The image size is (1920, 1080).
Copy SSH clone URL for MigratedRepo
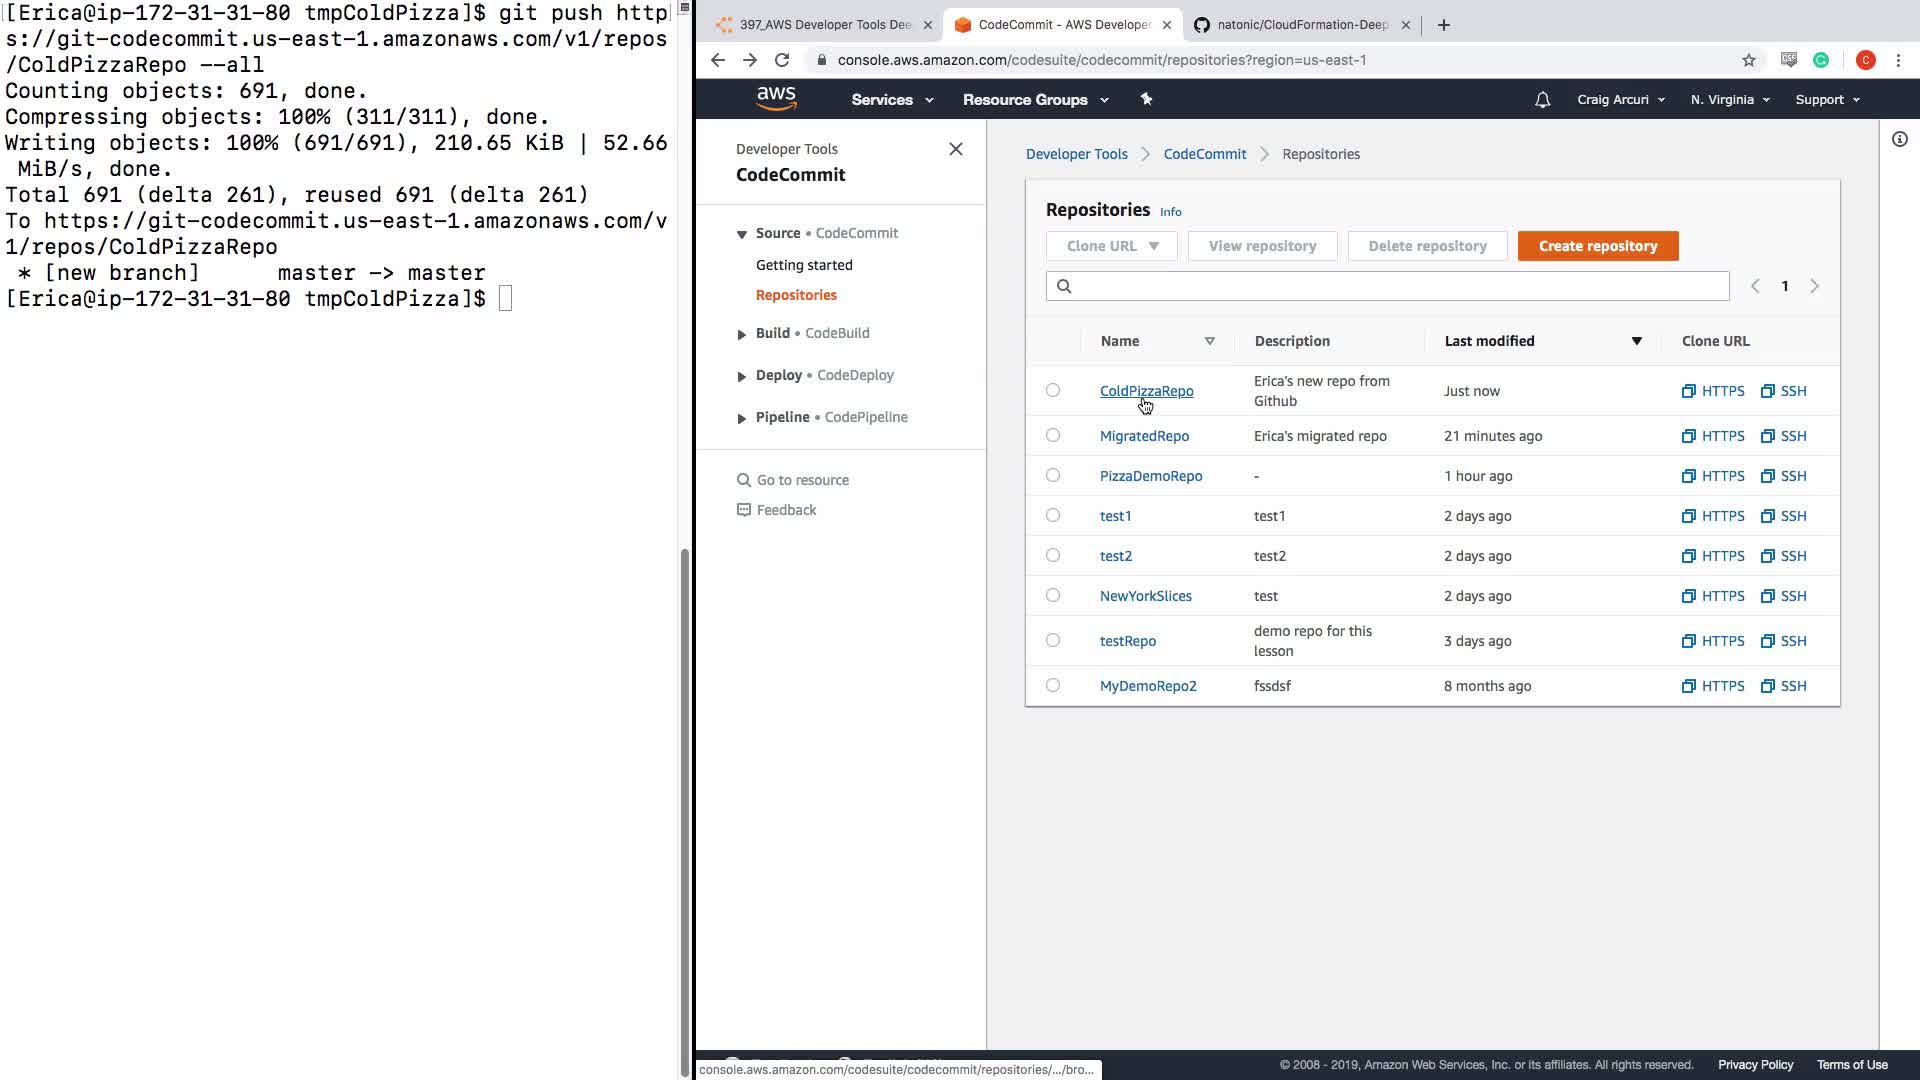1783,436
